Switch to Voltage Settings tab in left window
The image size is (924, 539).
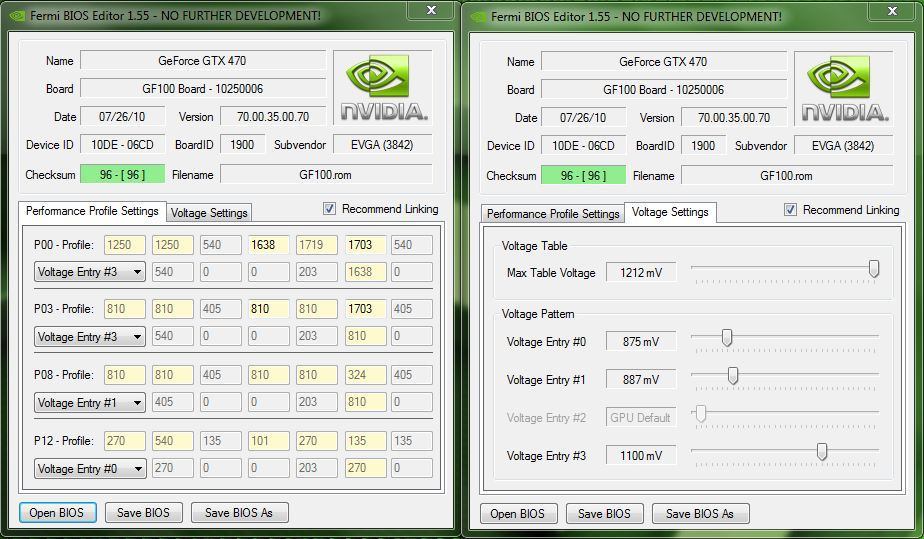pos(209,213)
